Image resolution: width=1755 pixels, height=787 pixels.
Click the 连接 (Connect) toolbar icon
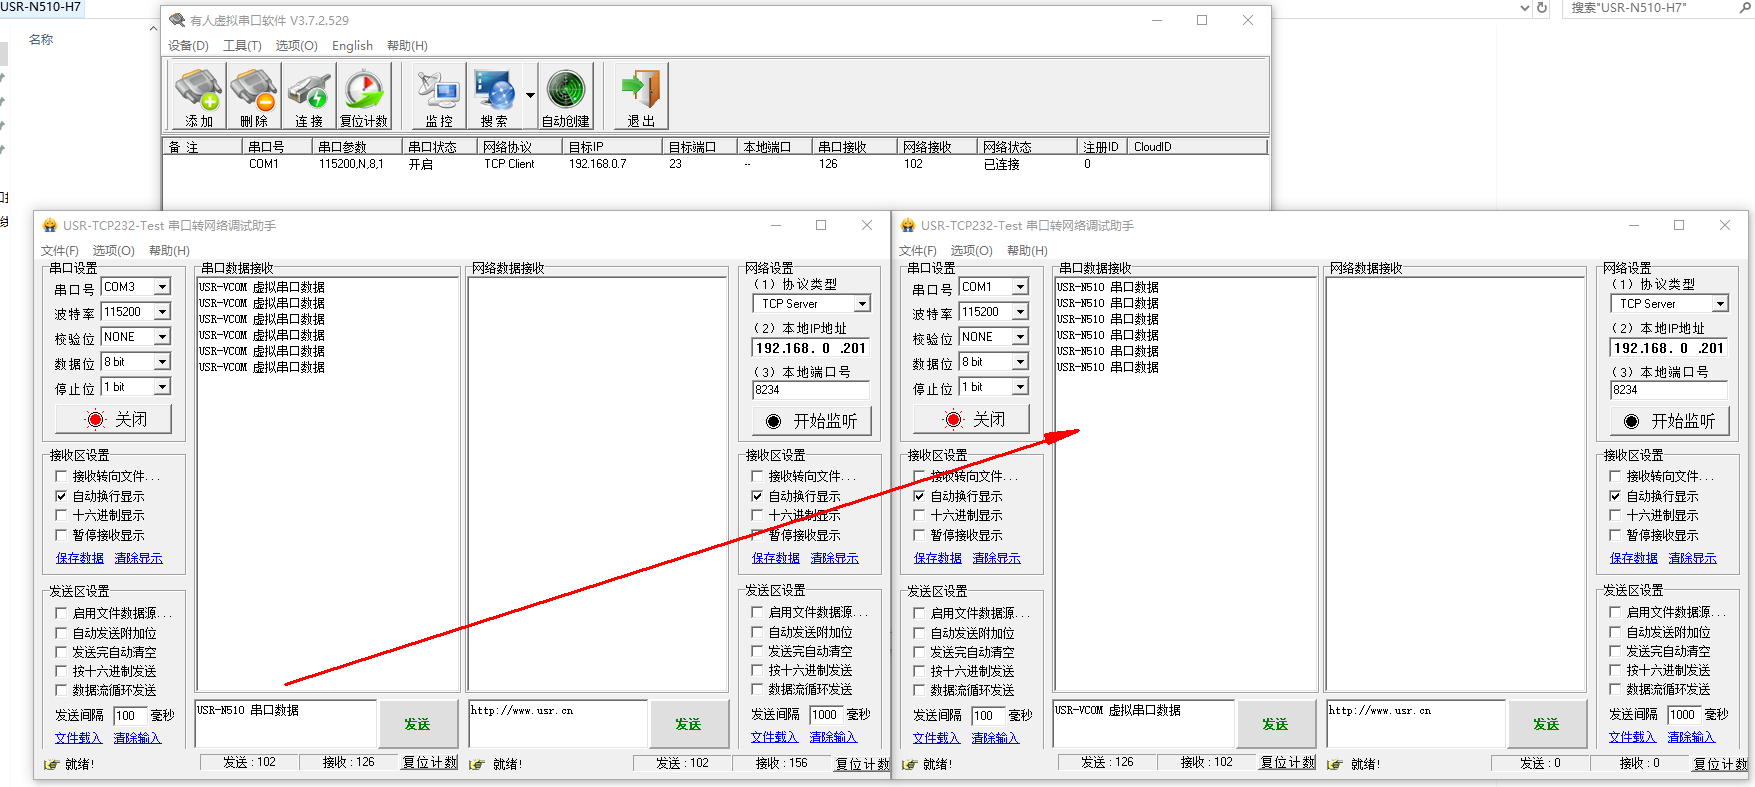pos(309,96)
